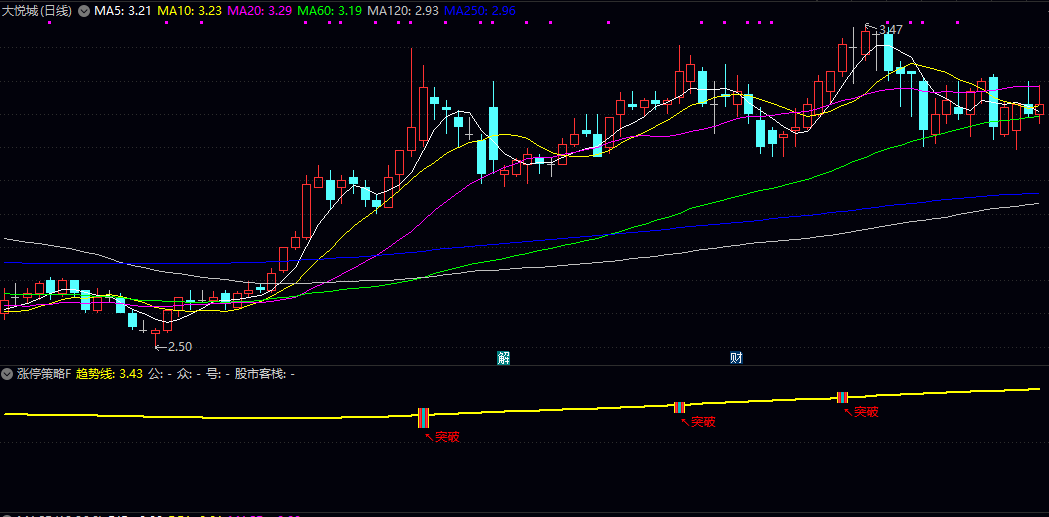Click the second 突破 breakout signal bar
The height and width of the screenshot is (517, 1049).
tap(680, 407)
